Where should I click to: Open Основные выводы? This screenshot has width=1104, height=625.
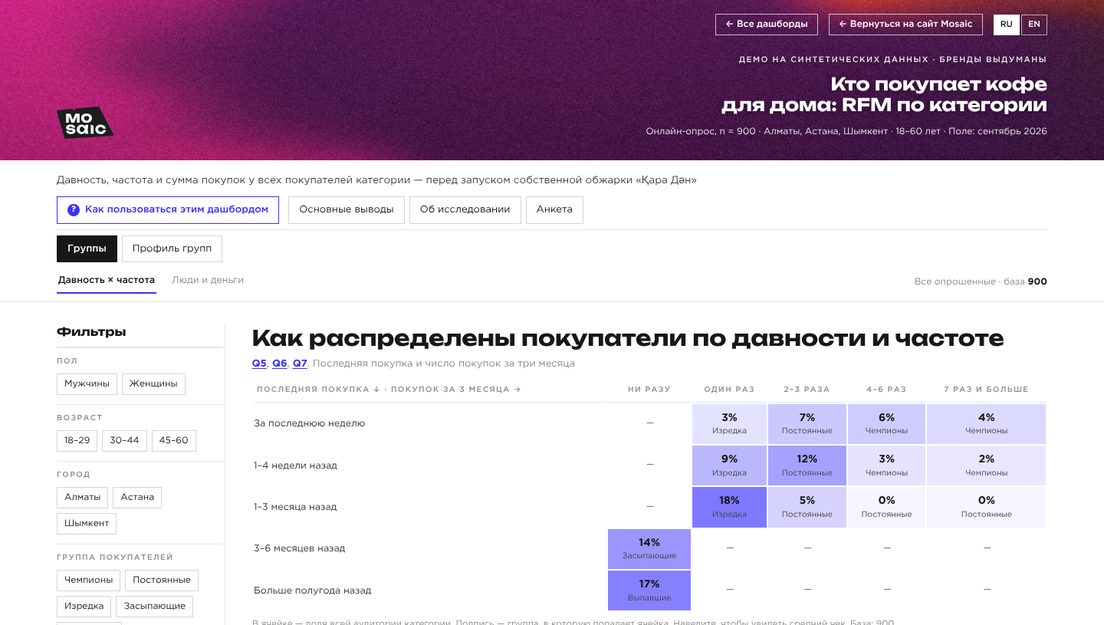[x=346, y=210]
